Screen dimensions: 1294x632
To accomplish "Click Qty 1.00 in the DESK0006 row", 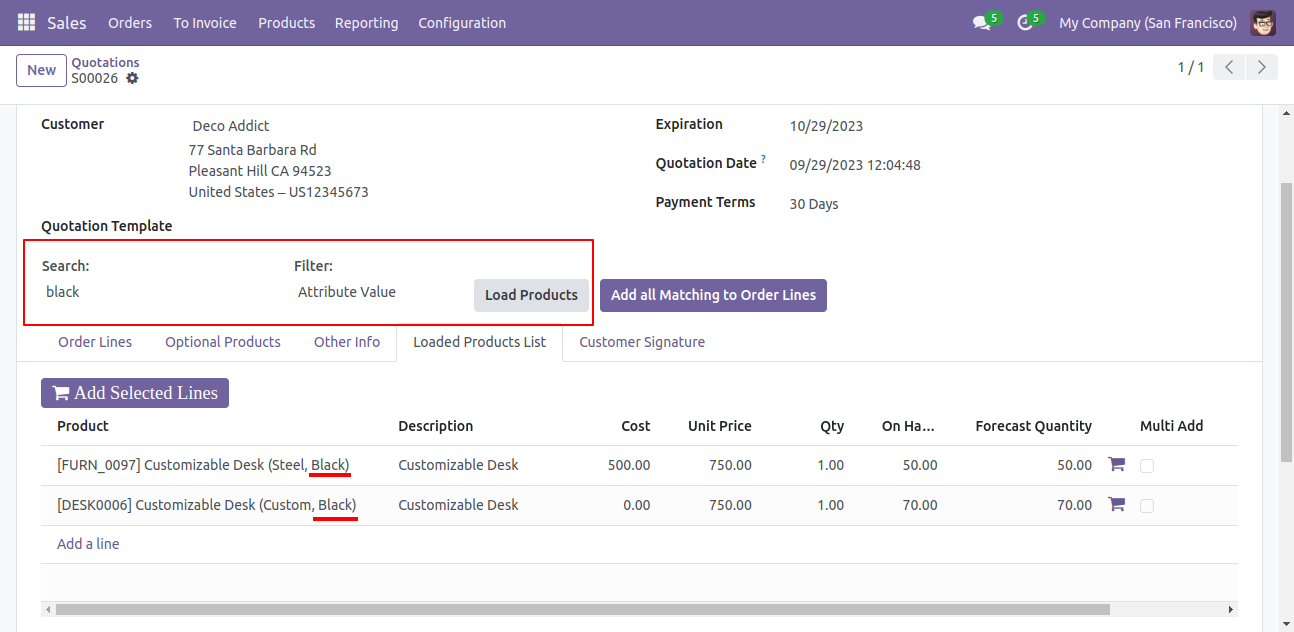I will pyautogui.click(x=830, y=505).
